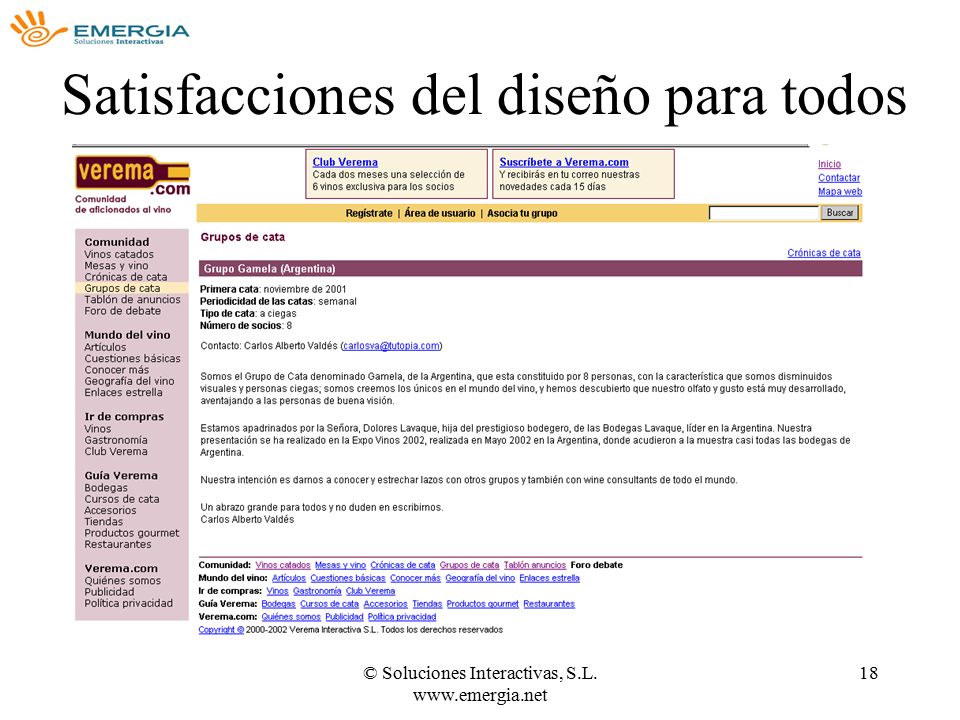Open Vinos catados in sidebar
Viewport: 960px width, 720px height.
click(119, 254)
